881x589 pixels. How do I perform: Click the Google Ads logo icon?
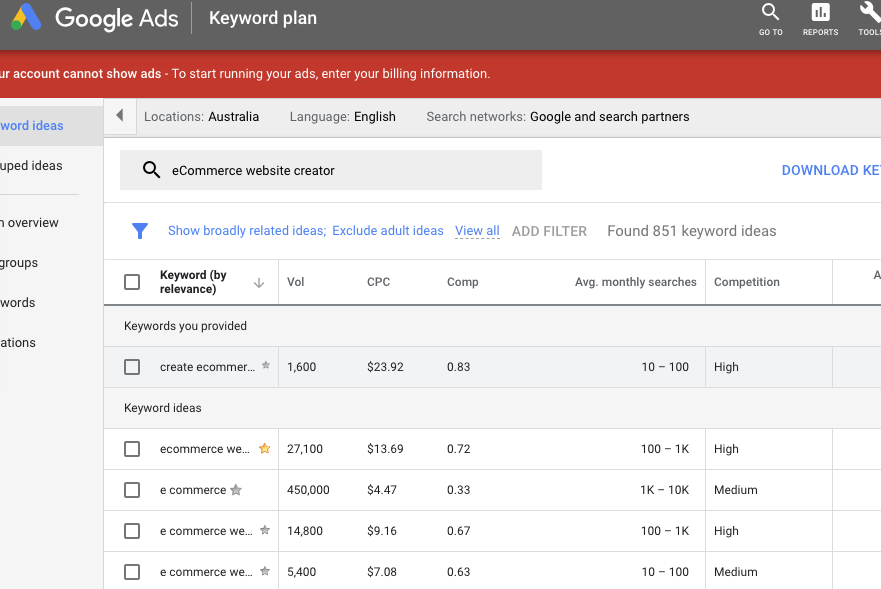26,17
